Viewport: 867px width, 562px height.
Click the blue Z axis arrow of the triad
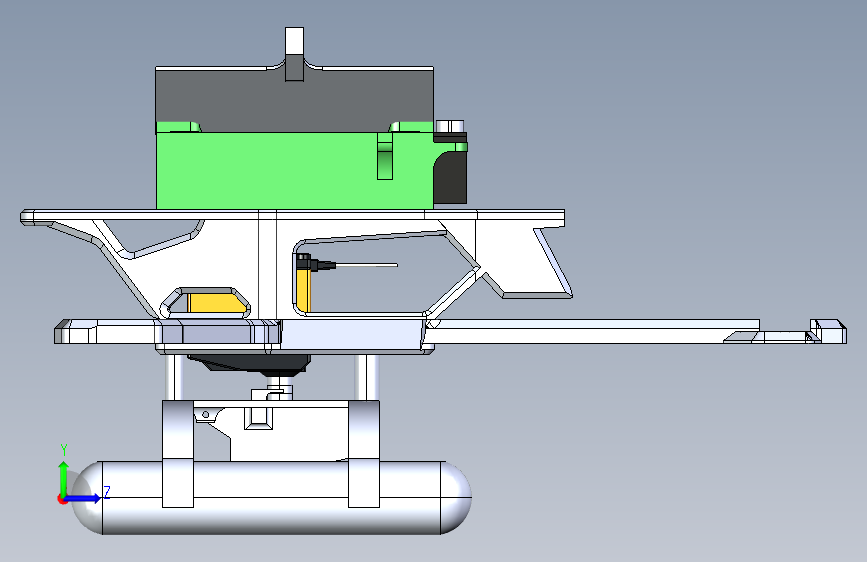(x=83, y=498)
